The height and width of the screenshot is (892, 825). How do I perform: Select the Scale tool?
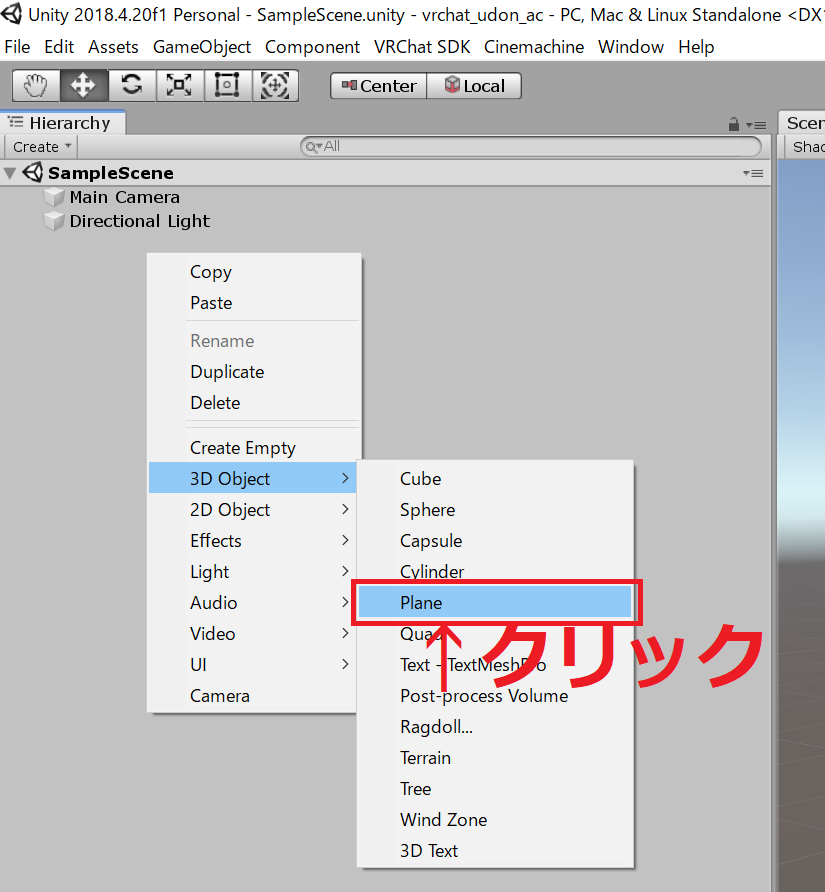point(179,86)
